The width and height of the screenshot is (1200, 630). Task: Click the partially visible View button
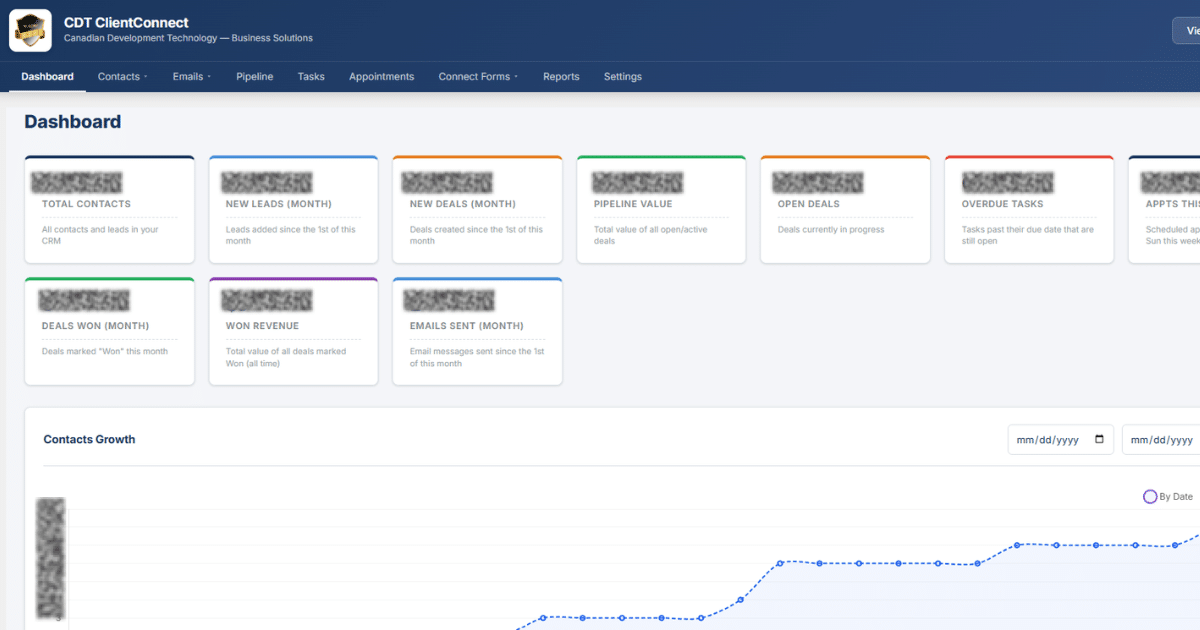coord(1186,31)
